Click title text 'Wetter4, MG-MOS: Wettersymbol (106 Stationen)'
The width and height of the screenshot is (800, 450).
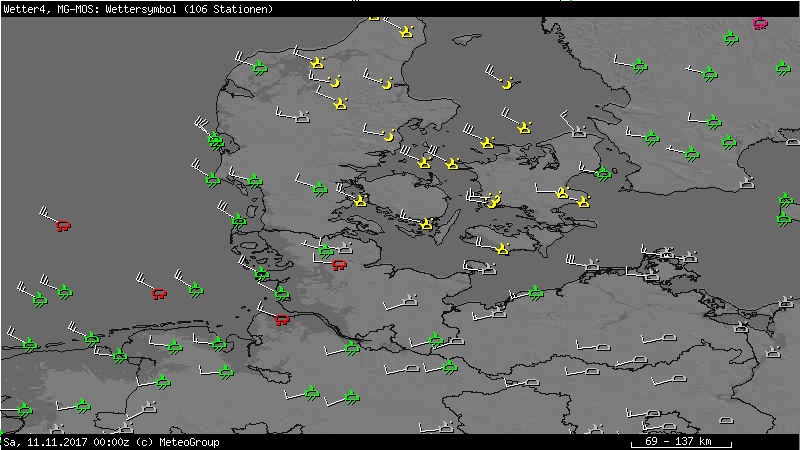tap(138, 9)
